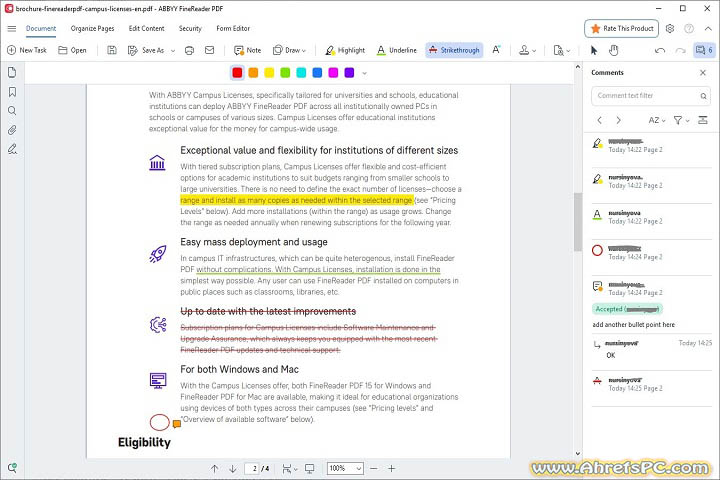Open the Search panel in sidebar
720x480 pixels.
12,111
